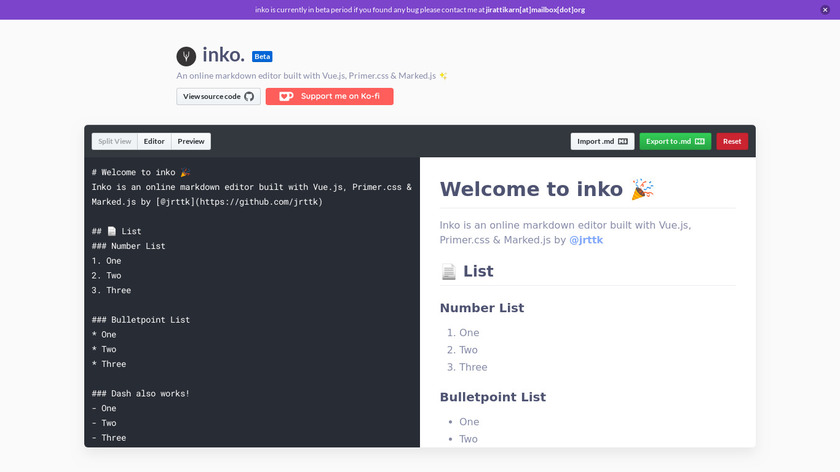Open View source code on GitHub
This screenshot has width=840, height=472.
[219, 96]
